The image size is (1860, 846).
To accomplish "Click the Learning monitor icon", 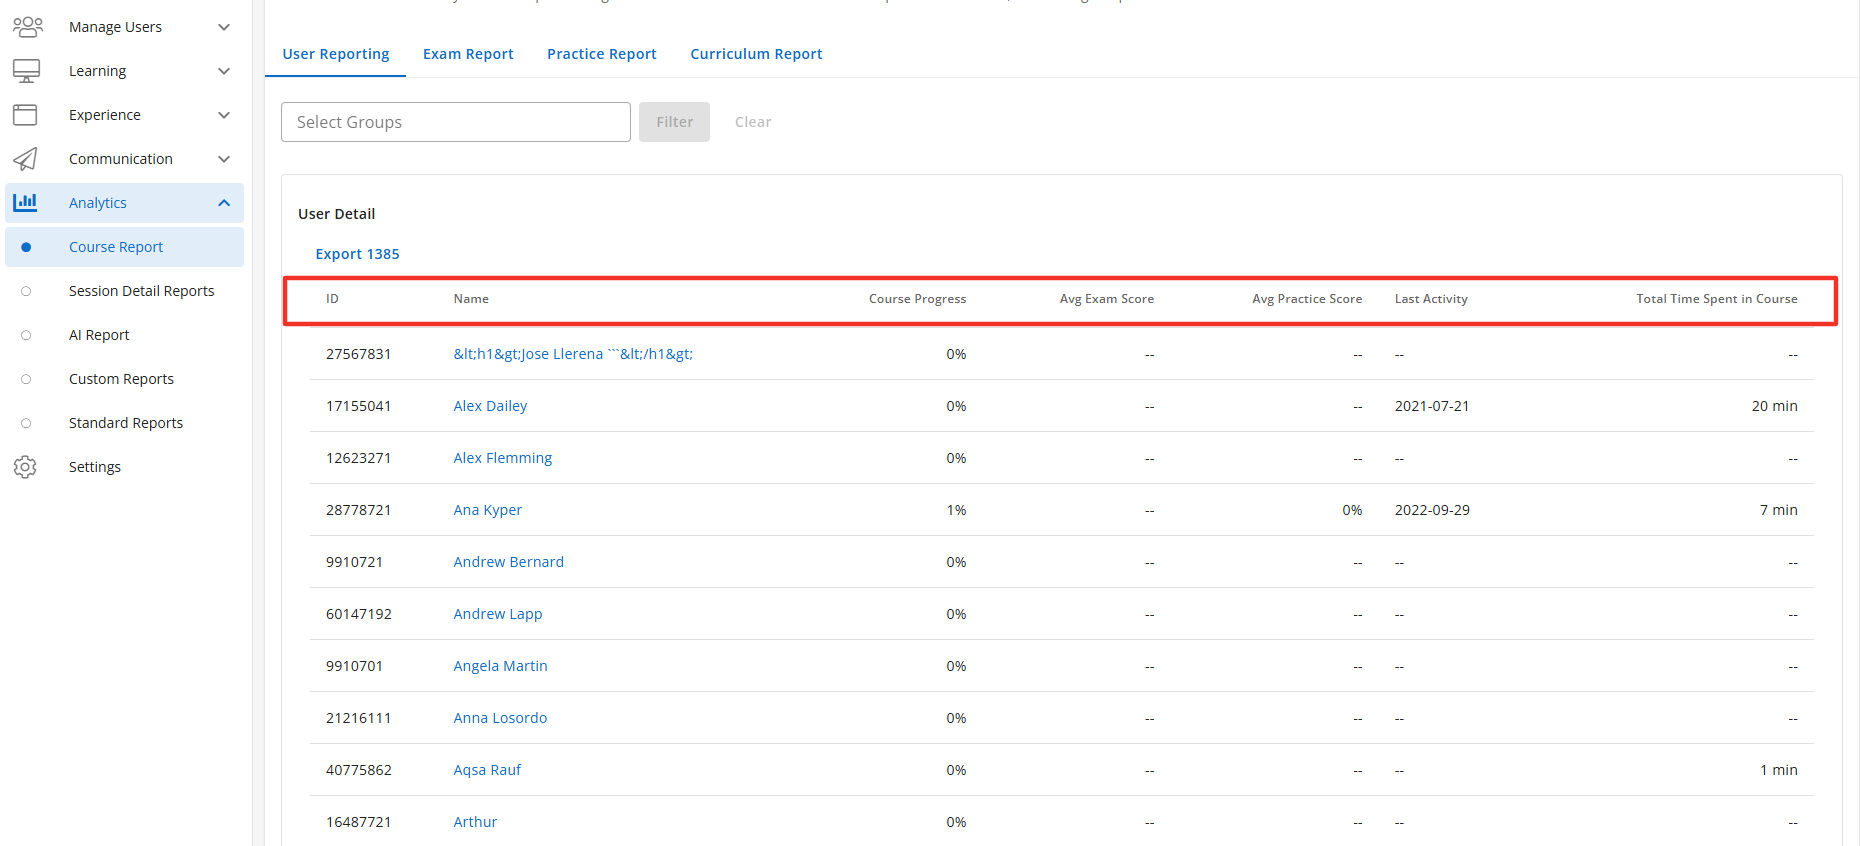I will click(26, 71).
